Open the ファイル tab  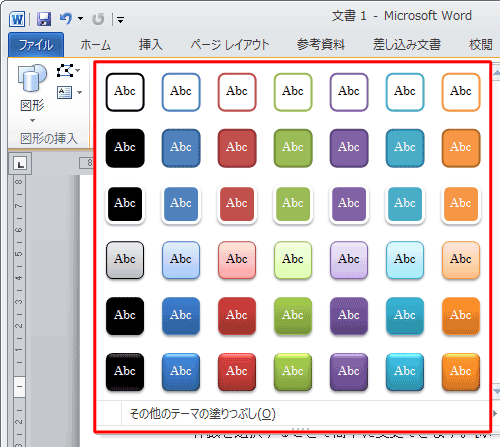[36, 45]
